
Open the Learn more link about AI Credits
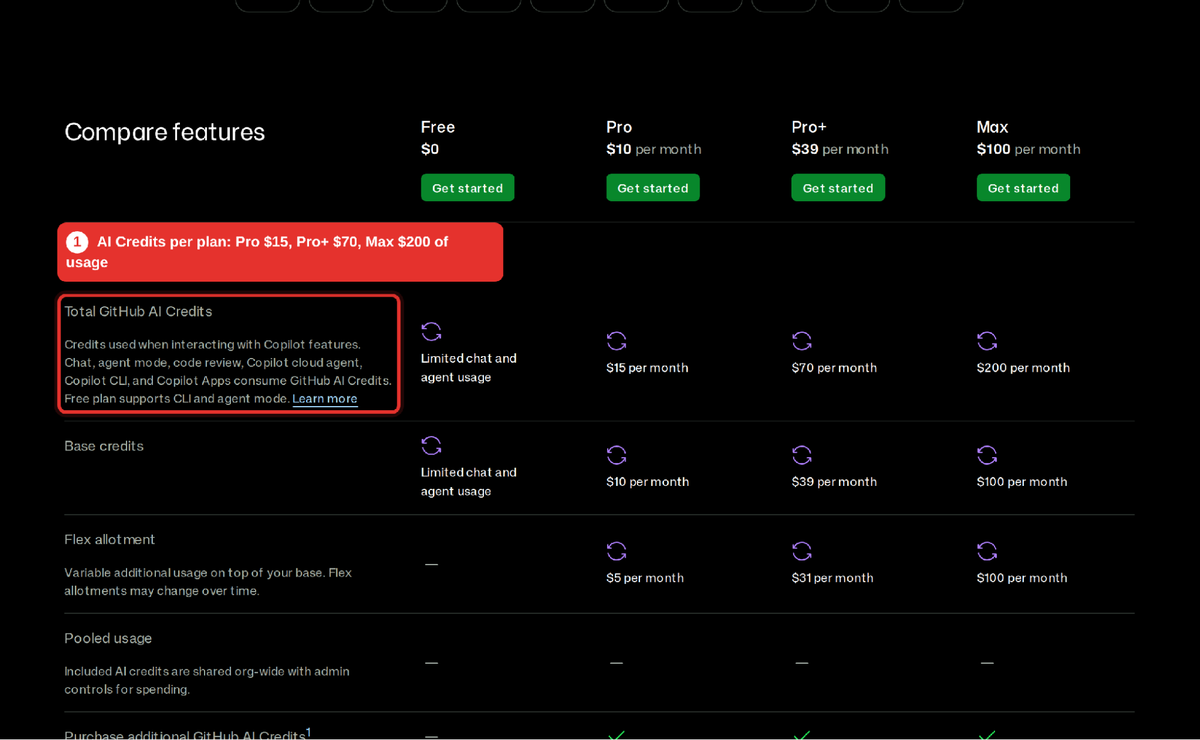[x=325, y=398]
